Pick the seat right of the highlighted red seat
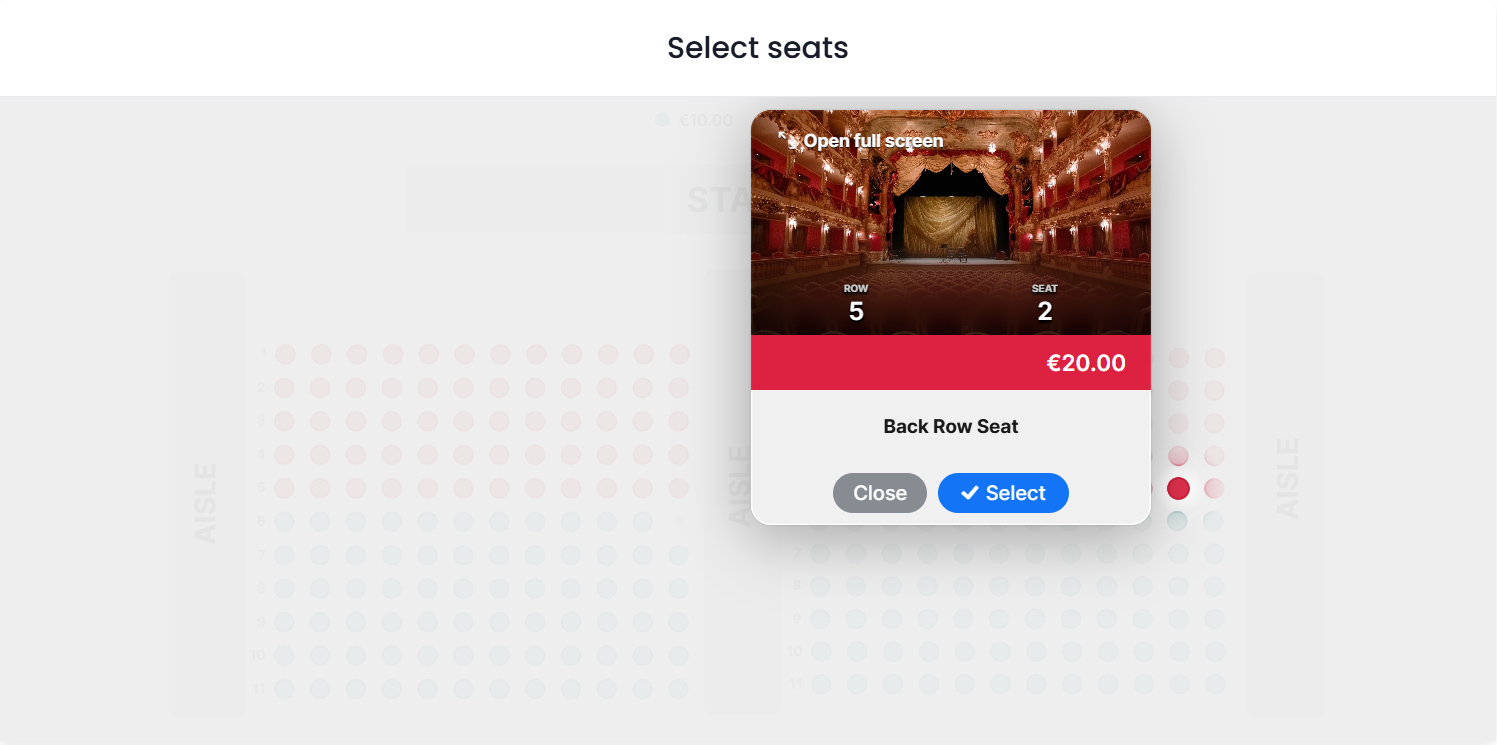 (x=1214, y=488)
